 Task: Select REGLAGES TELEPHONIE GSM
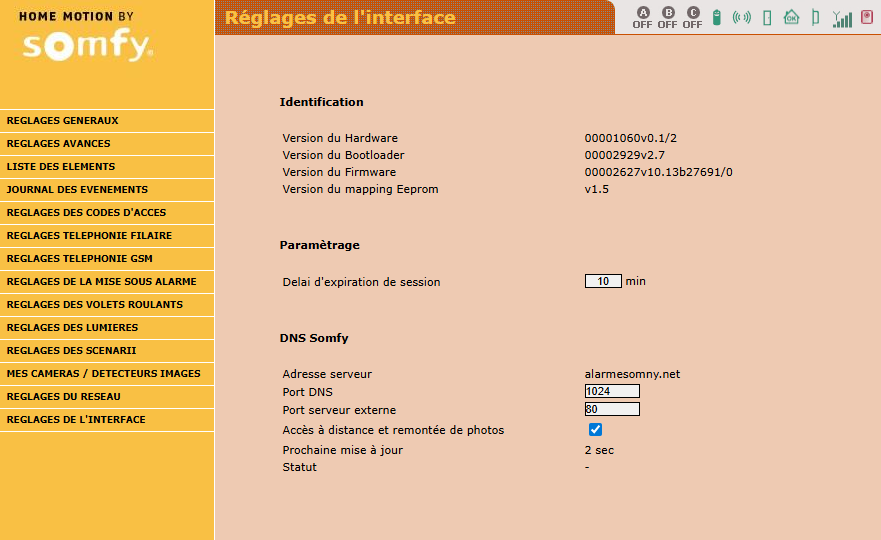tap(107, 259)
